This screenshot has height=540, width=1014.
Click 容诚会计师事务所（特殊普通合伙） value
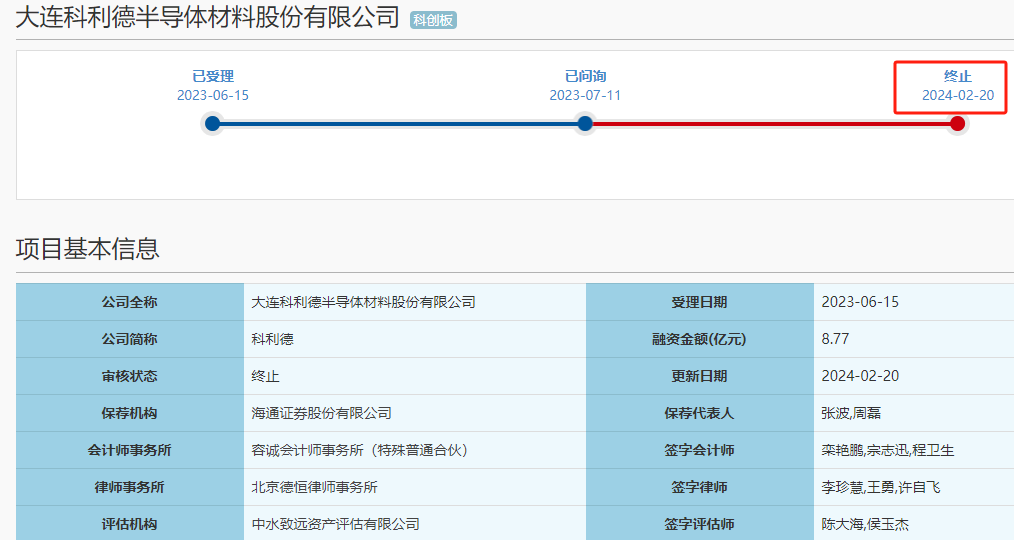(x=360, y=450)
